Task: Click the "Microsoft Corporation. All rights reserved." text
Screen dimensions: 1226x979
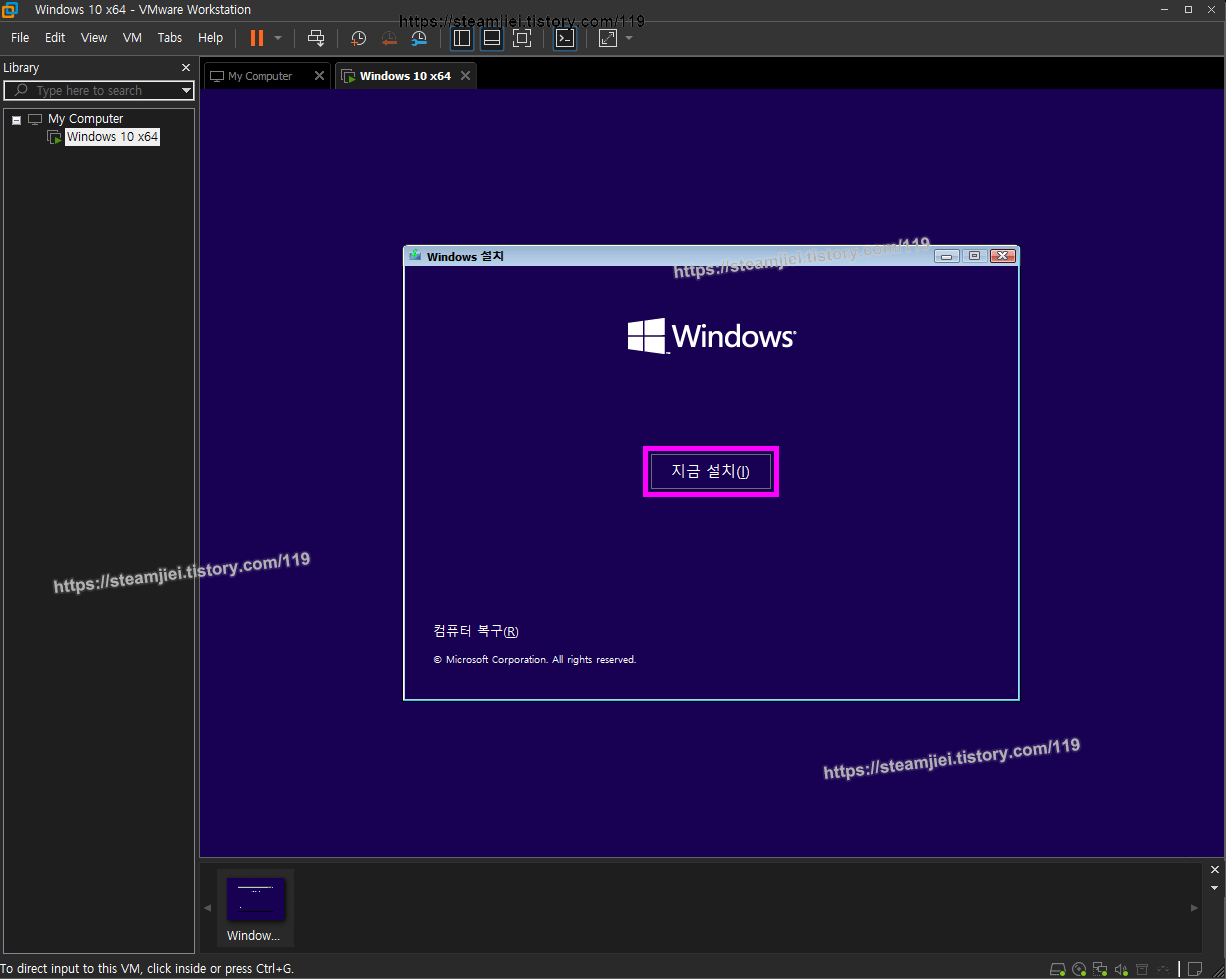Action: click(x=541, y=660)
